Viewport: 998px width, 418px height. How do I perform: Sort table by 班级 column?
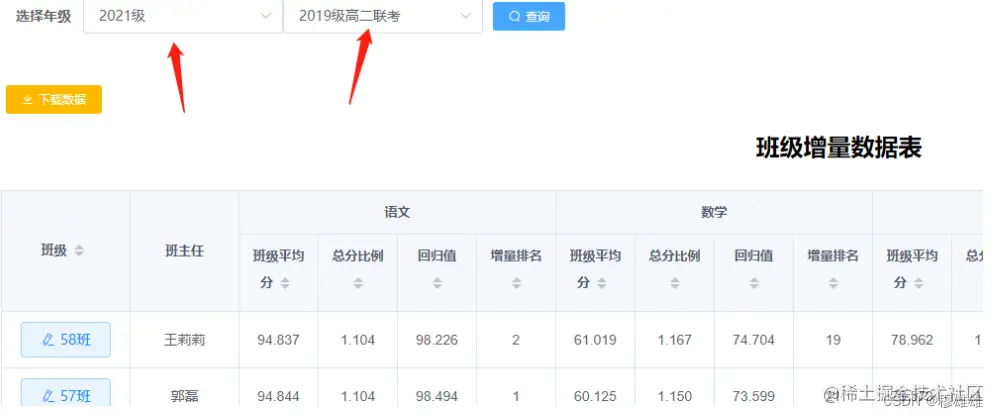[x=79, y=251]
